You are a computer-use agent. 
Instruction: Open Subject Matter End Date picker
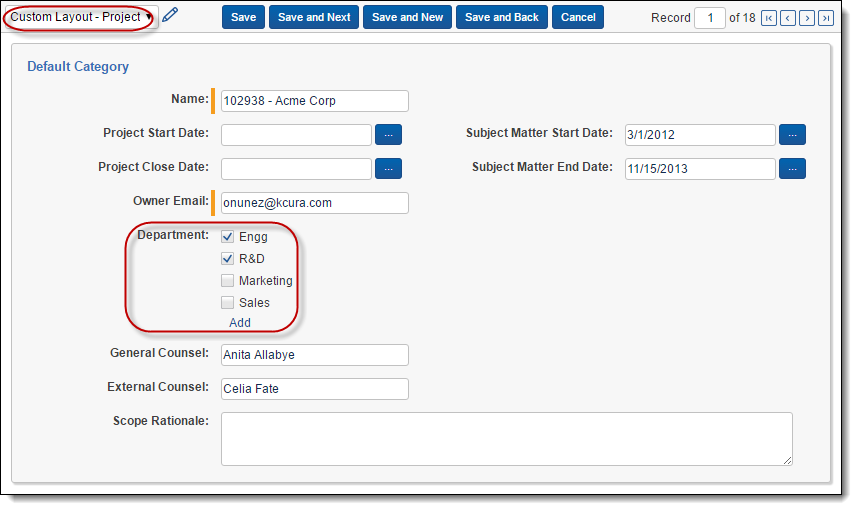tap(792, 169)
